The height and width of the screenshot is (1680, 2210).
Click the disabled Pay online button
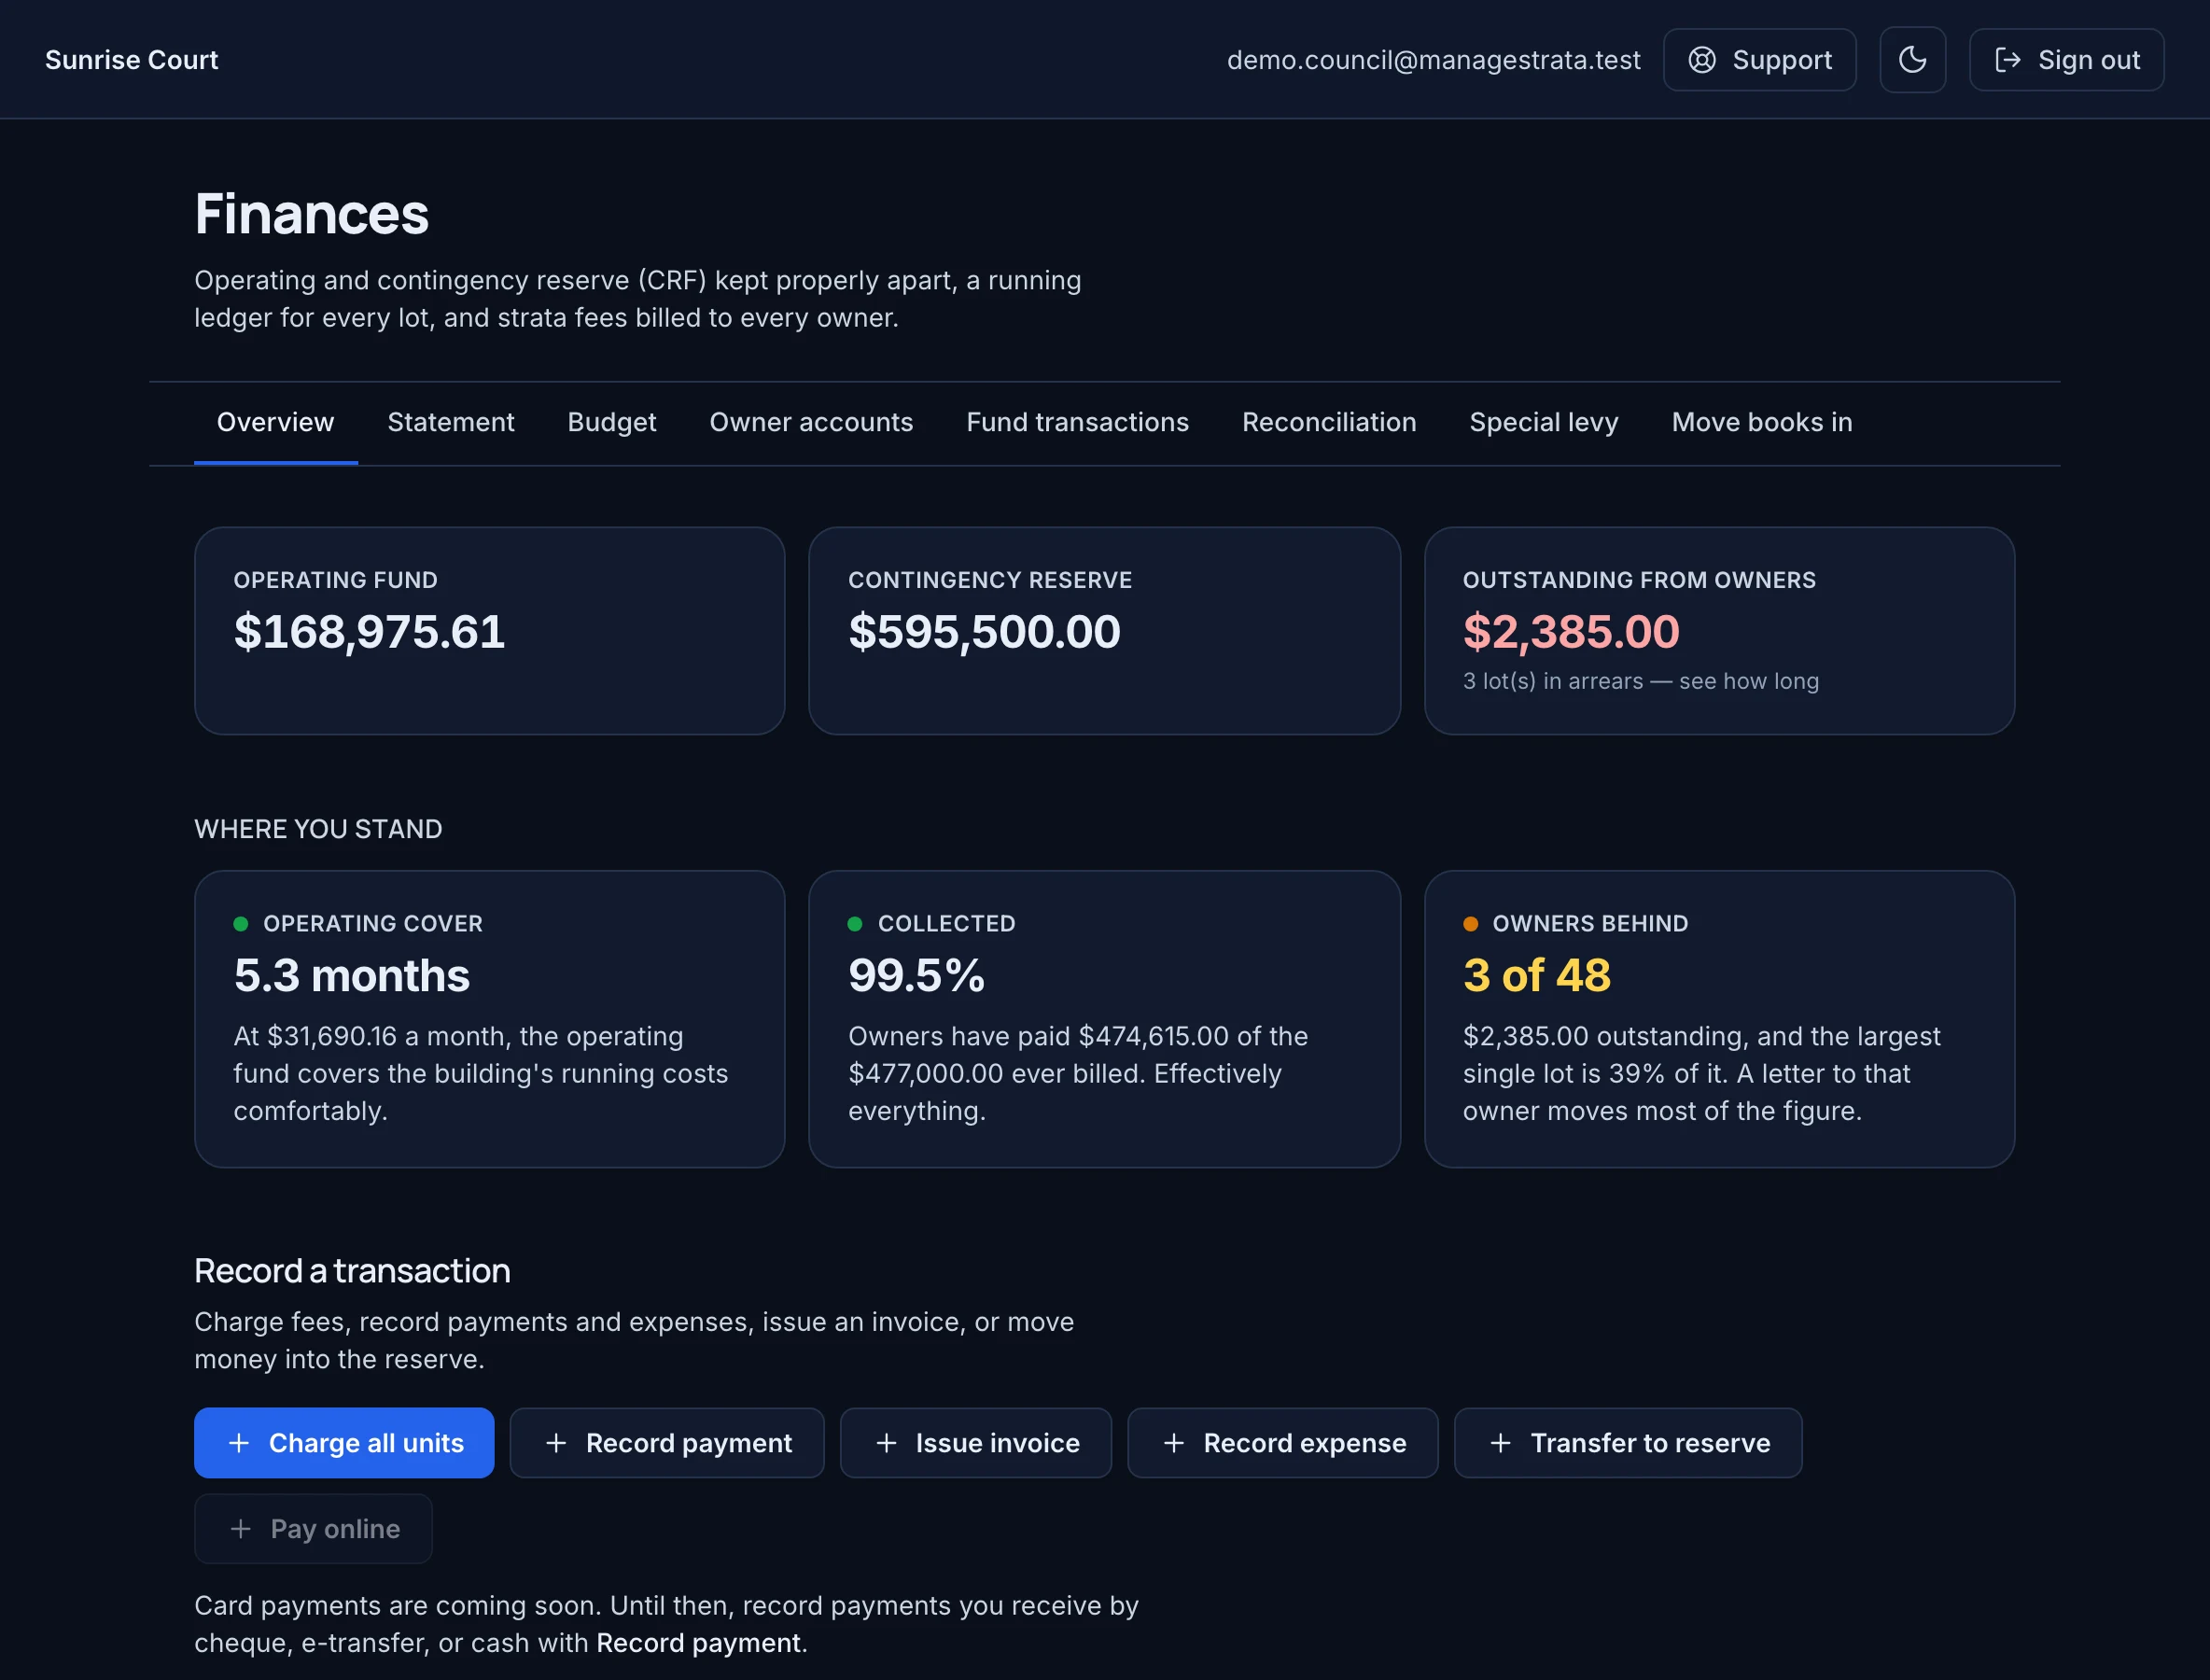click(313, 1529)
